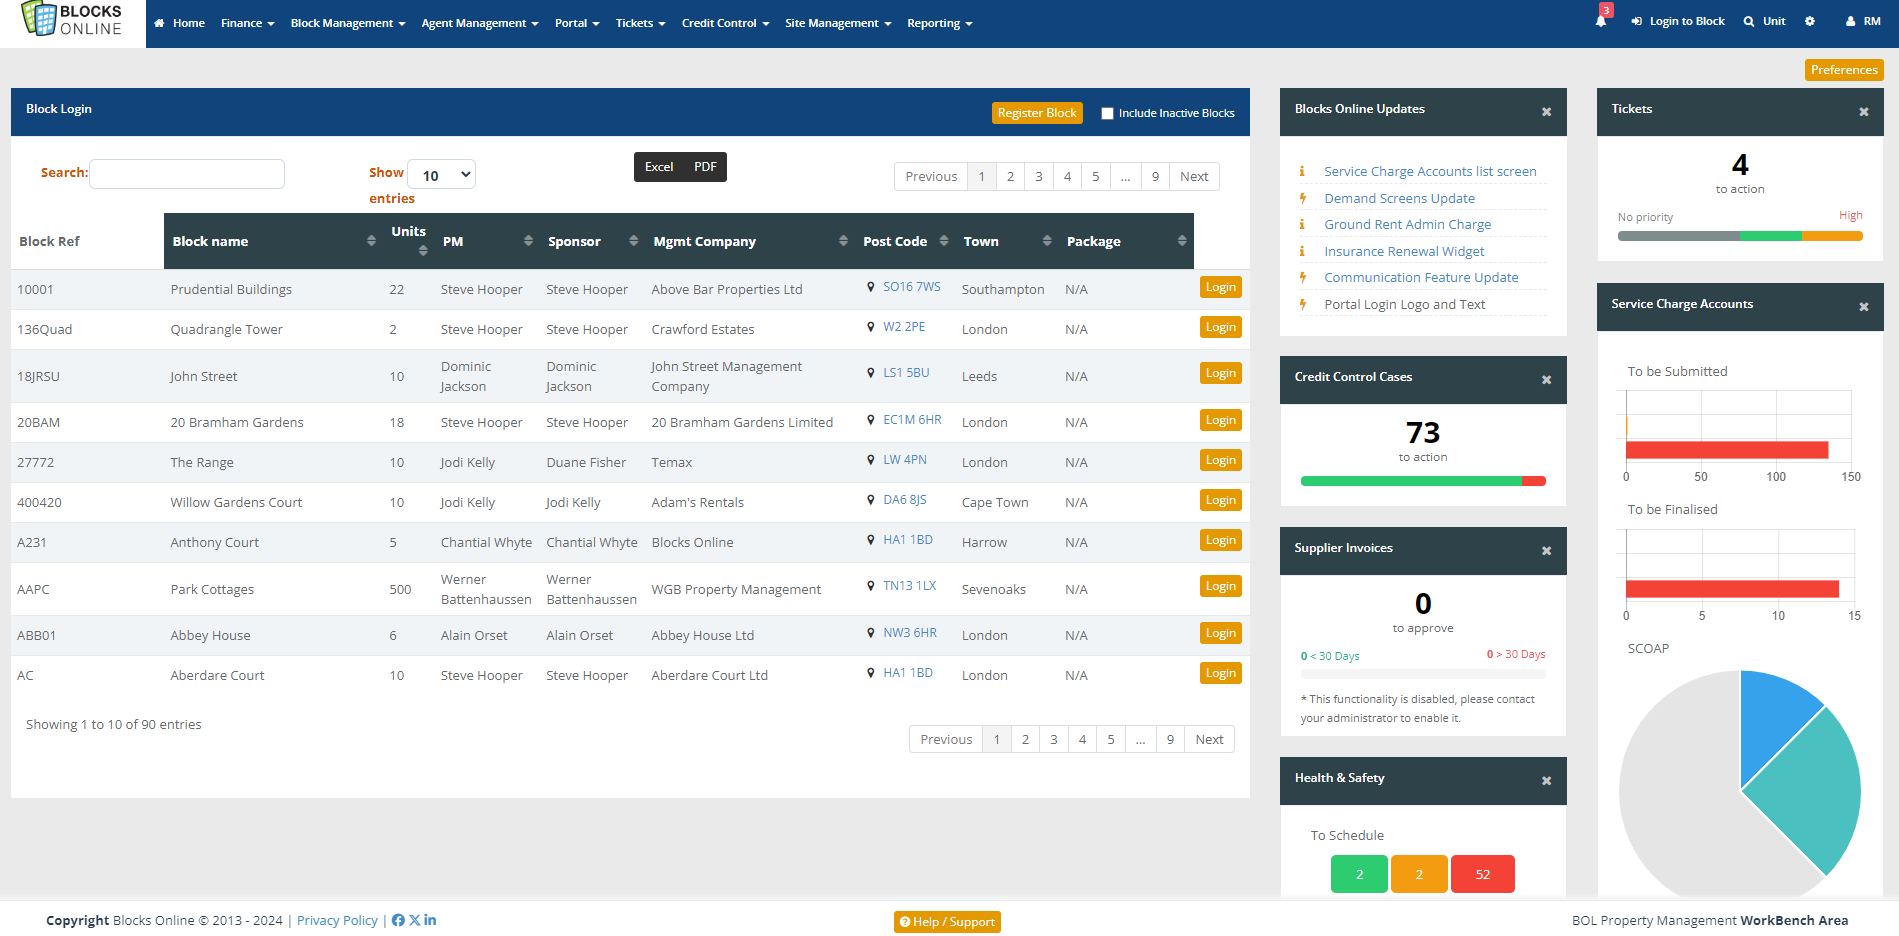Expand the Site Management menu
Image resolution: width=1899 pixels, height=936 pixels.
tap(838, 23)
